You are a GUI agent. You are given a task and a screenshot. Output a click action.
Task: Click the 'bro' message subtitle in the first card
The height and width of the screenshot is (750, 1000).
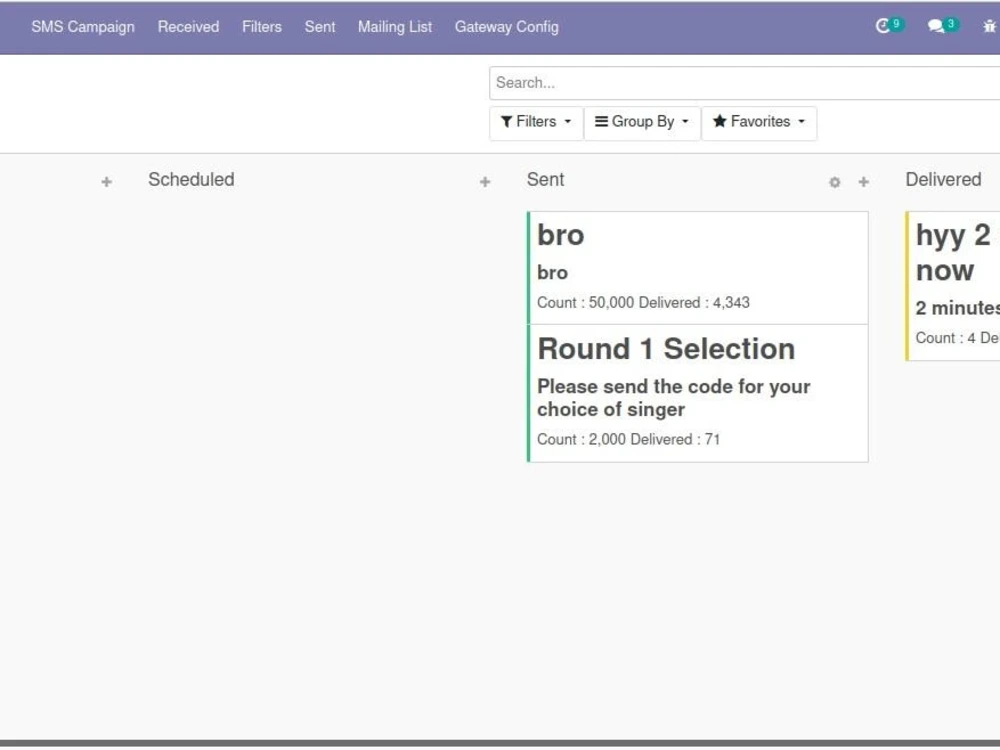(x=552, y=273)
